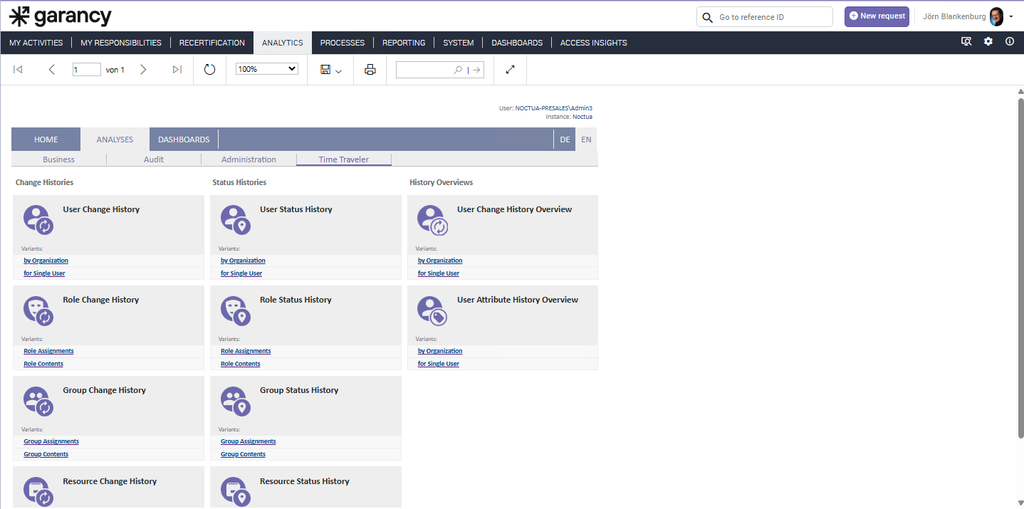The image size is (1024, 509).
Task: Open User Change History for Single User
Action: coord(44,273)
